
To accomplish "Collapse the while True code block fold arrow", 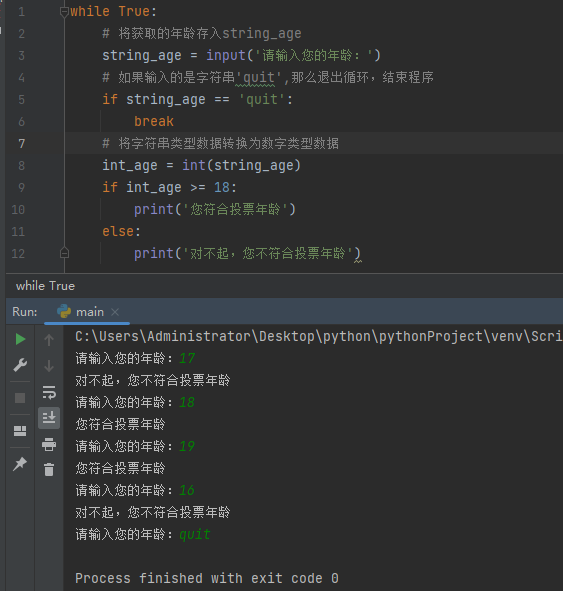I will 64,12.
